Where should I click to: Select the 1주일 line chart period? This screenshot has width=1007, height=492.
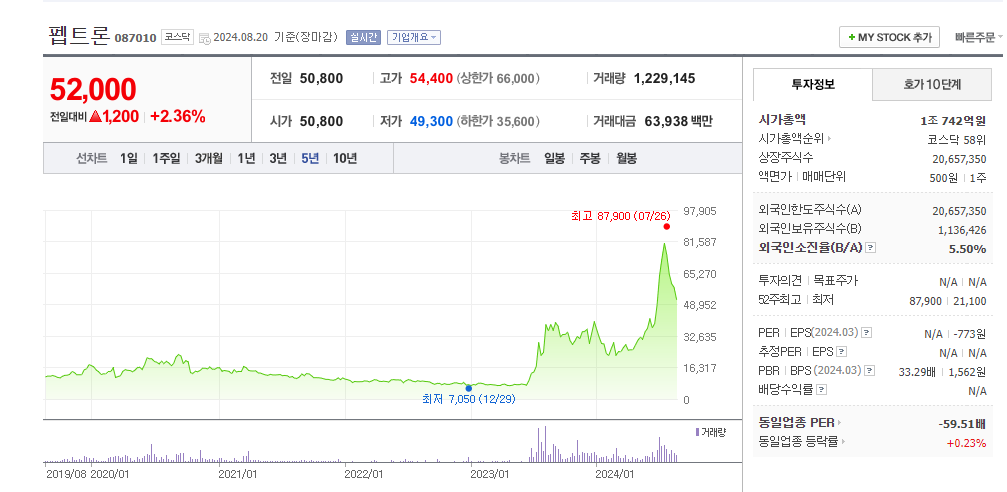tap(166, 158)
